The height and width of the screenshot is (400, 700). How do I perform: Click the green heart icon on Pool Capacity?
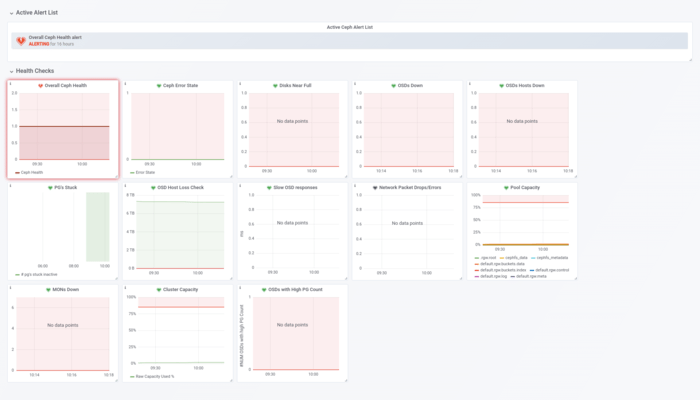tap(506, 187)
